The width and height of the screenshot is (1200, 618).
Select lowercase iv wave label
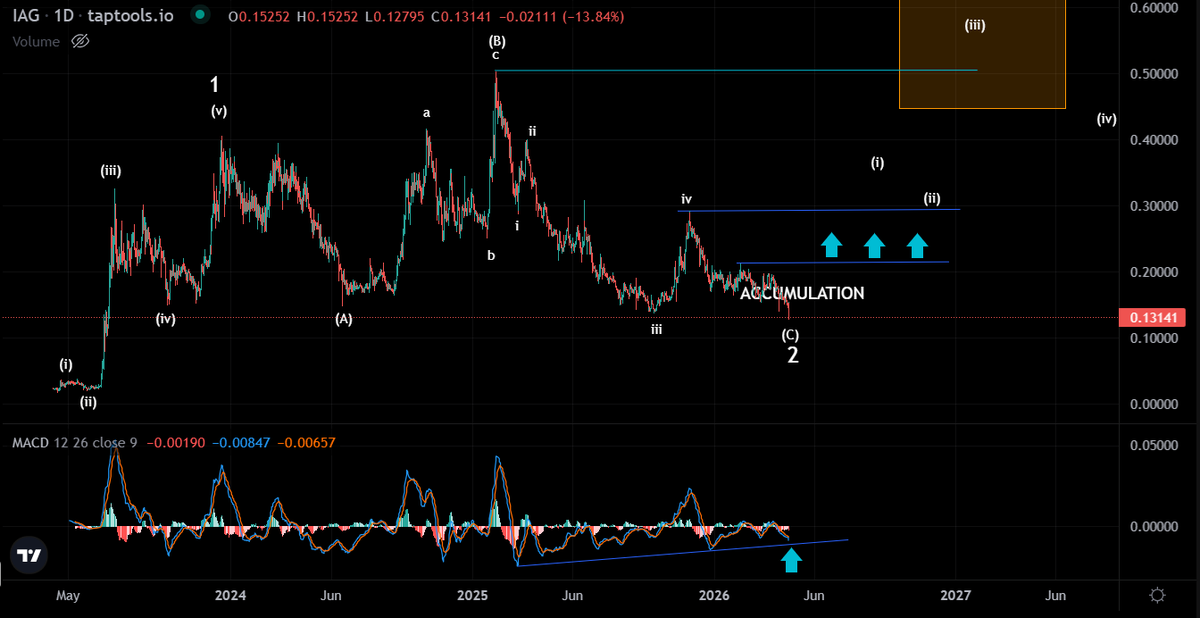tap(687, 199)
